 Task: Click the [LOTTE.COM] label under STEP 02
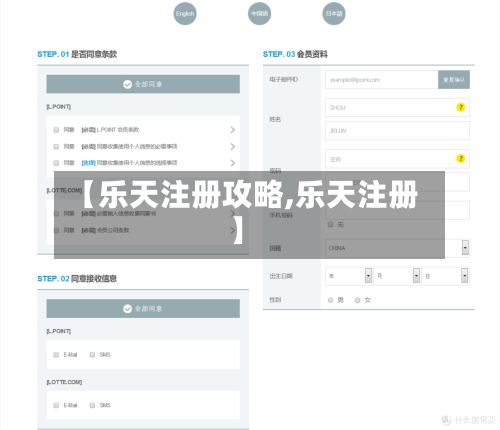(x=64, y=382)
